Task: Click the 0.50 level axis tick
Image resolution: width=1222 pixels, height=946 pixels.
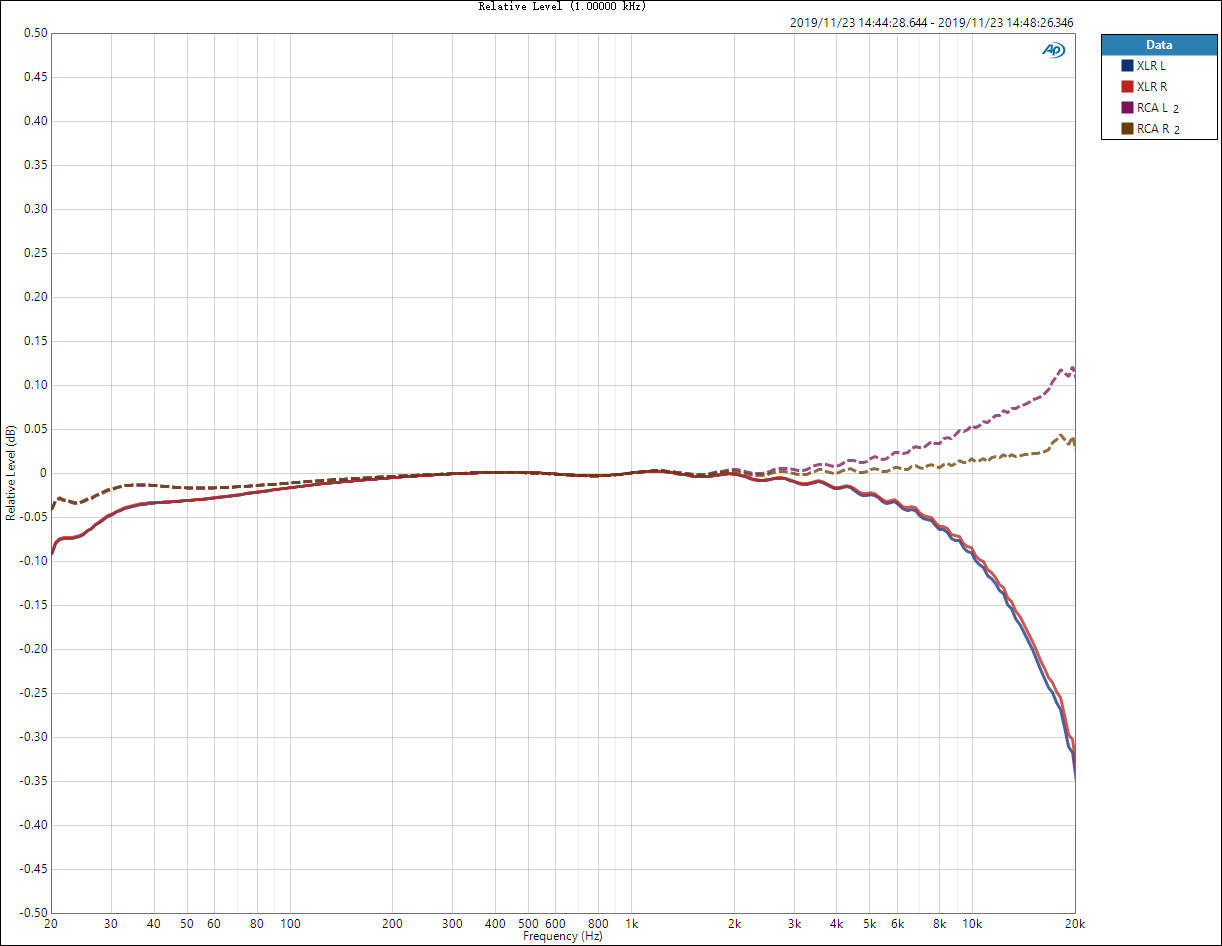Action: [35, 33]
